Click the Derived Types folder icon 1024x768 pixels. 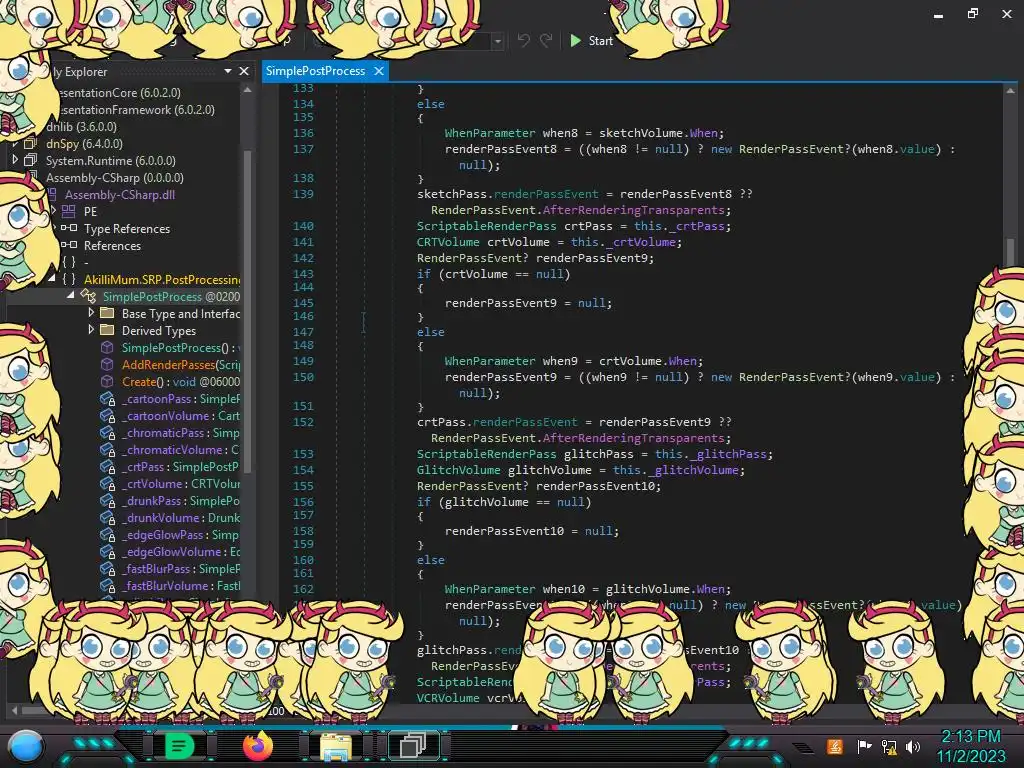107,330
